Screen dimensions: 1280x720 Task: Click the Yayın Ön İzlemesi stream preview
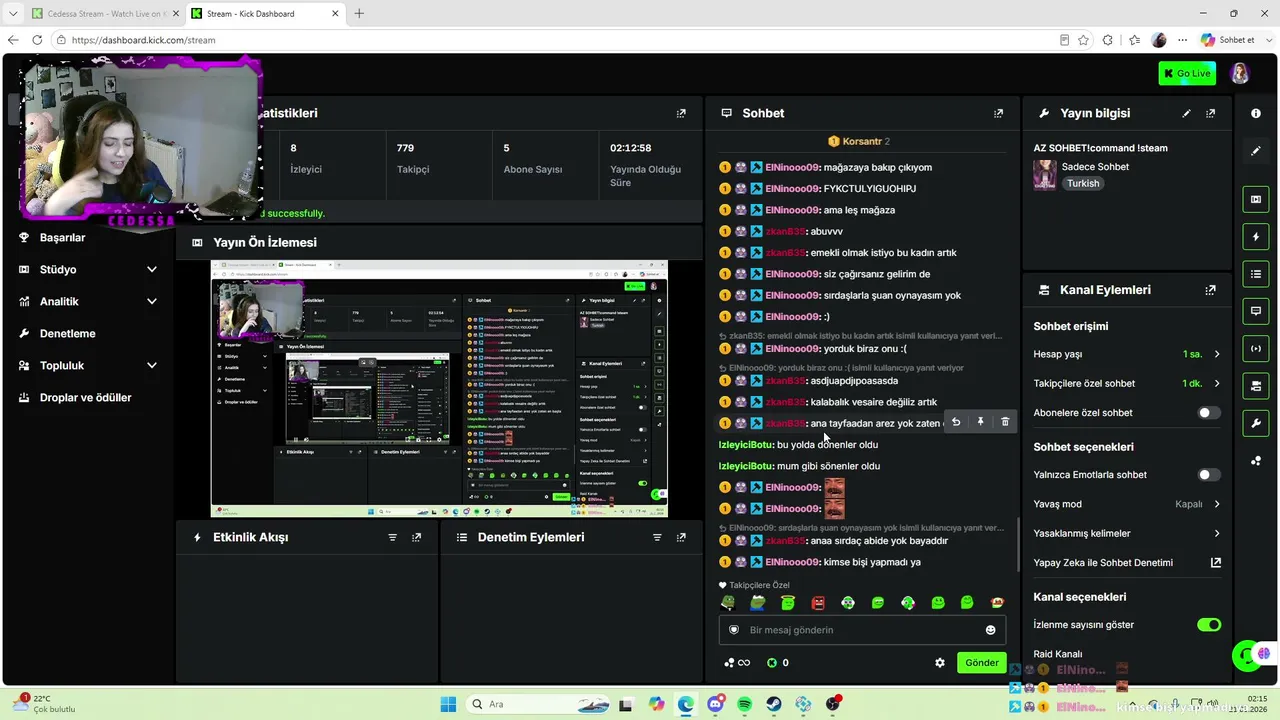[x=439, y=389]
